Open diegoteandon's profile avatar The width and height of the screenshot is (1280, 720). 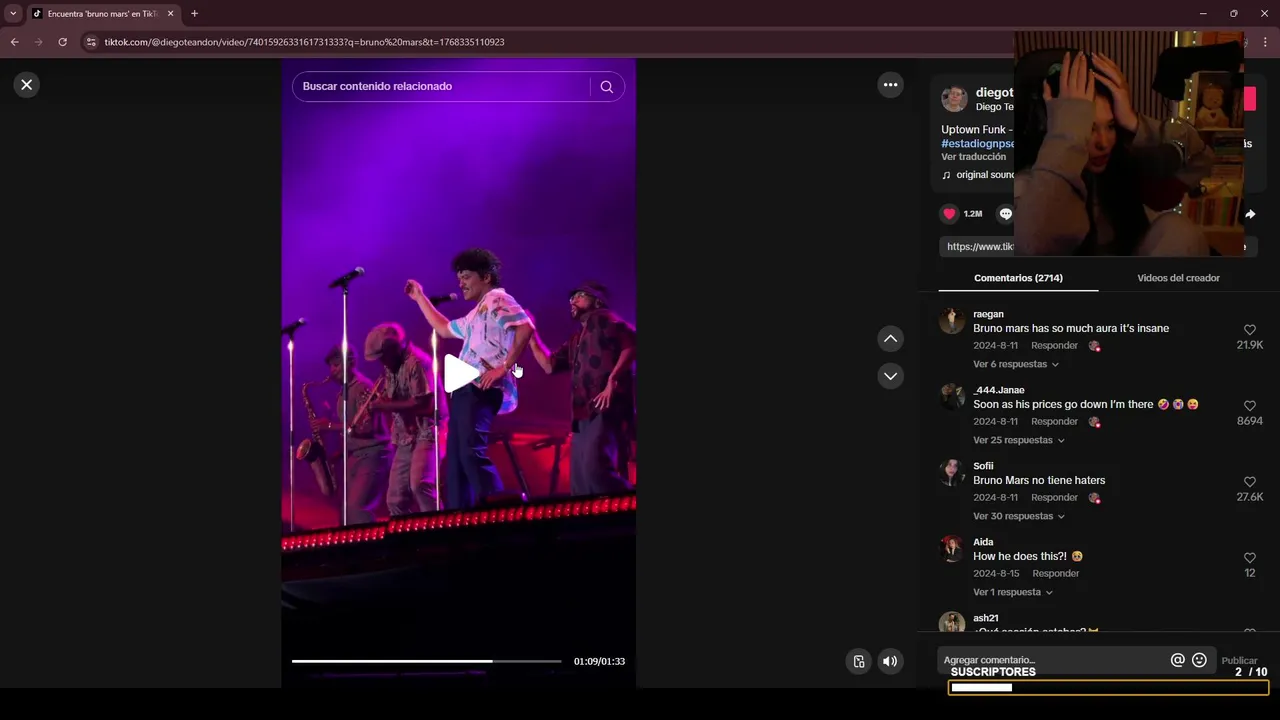(954, 98)
